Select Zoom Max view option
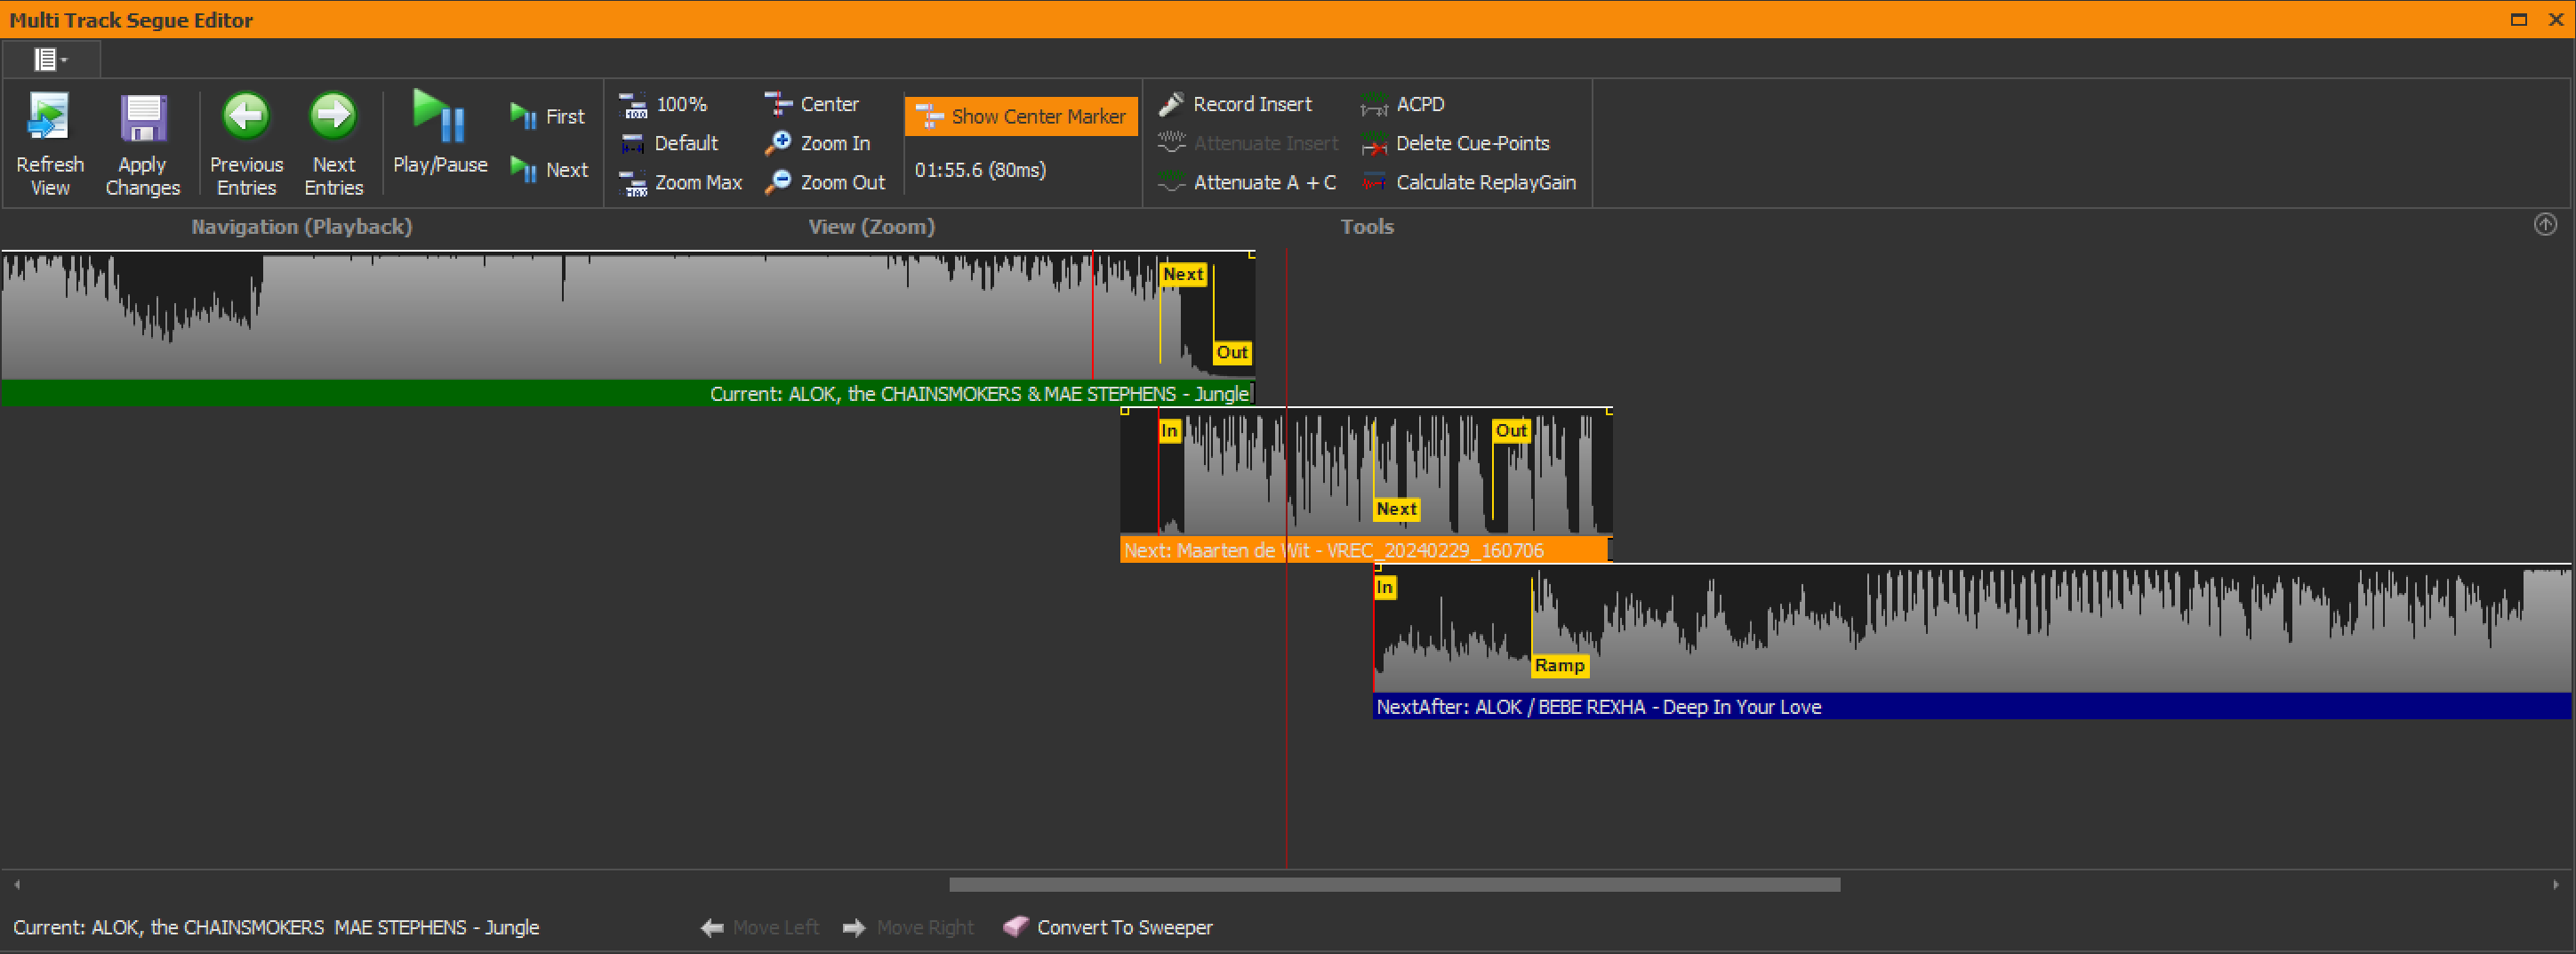 [x=680, y=182]
